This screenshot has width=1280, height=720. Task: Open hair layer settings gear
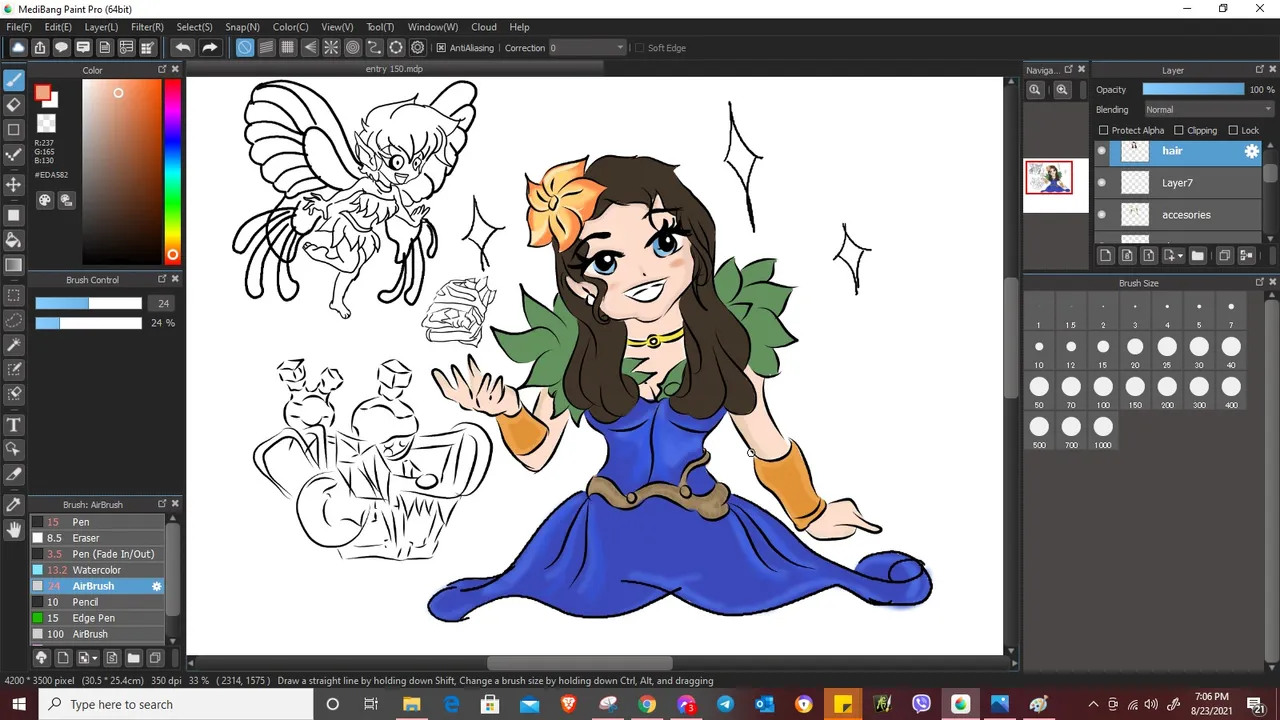pos(1251,151)
